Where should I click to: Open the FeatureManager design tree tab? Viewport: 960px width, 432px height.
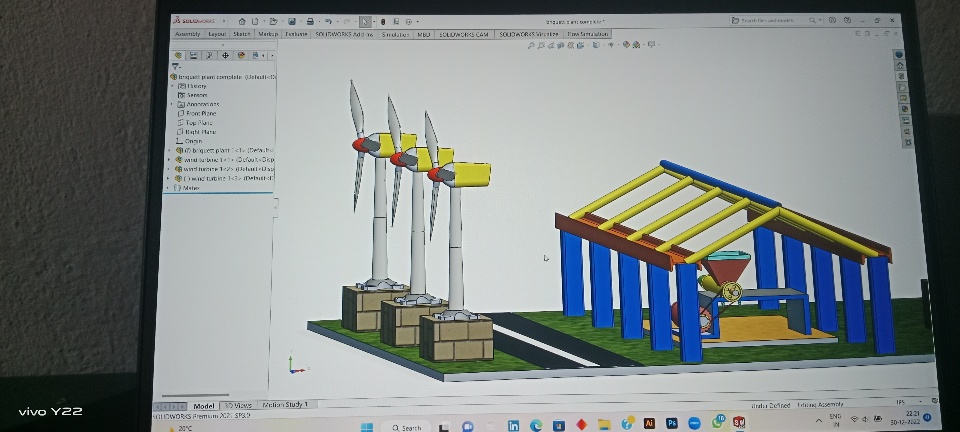pos(178,55)
